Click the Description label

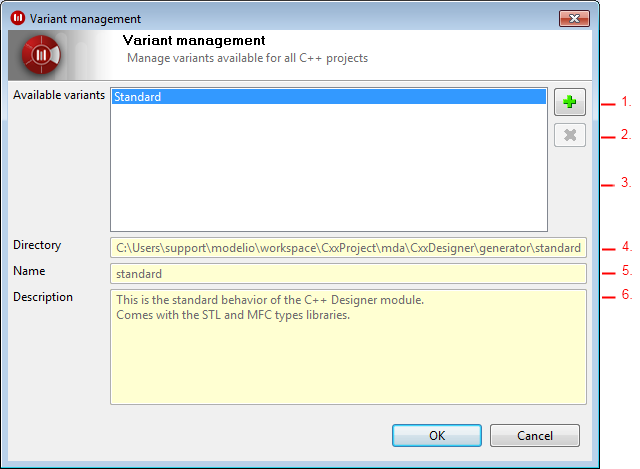[43, 297]
